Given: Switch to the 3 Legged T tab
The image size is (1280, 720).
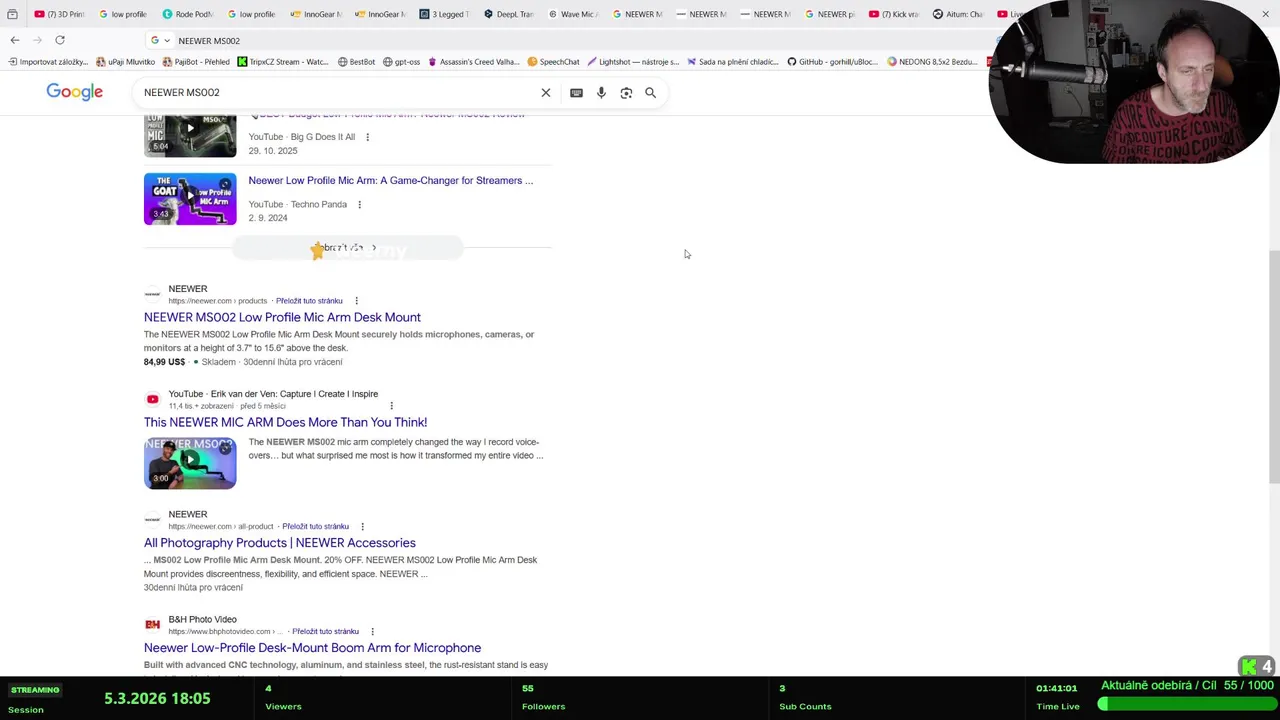Looking at the screenshot, I should pos(444,14).
